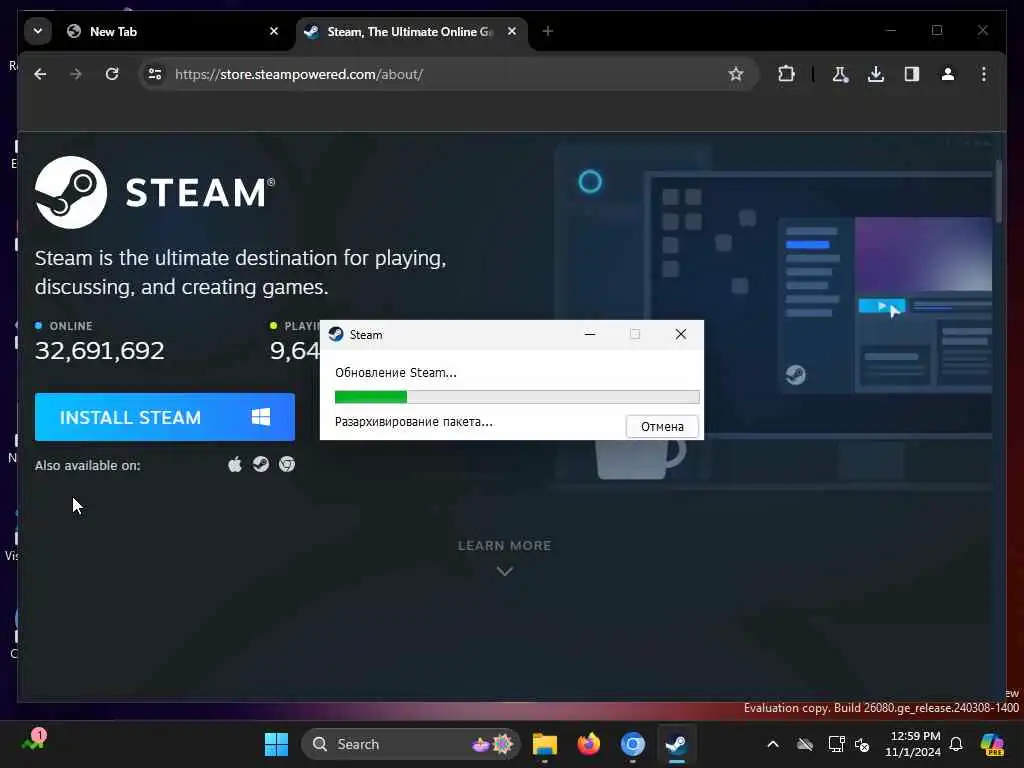1024x768 pixels.
Task: Go back with the browser back arrow
Action: (40, 74)
